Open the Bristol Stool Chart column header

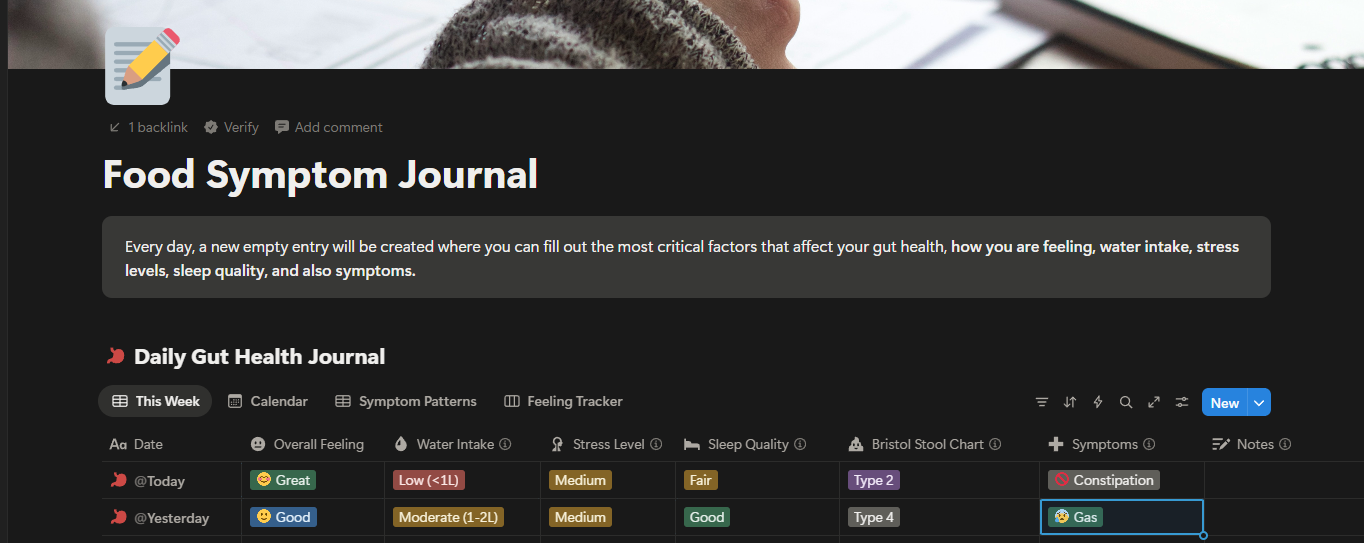coord(940,444)
